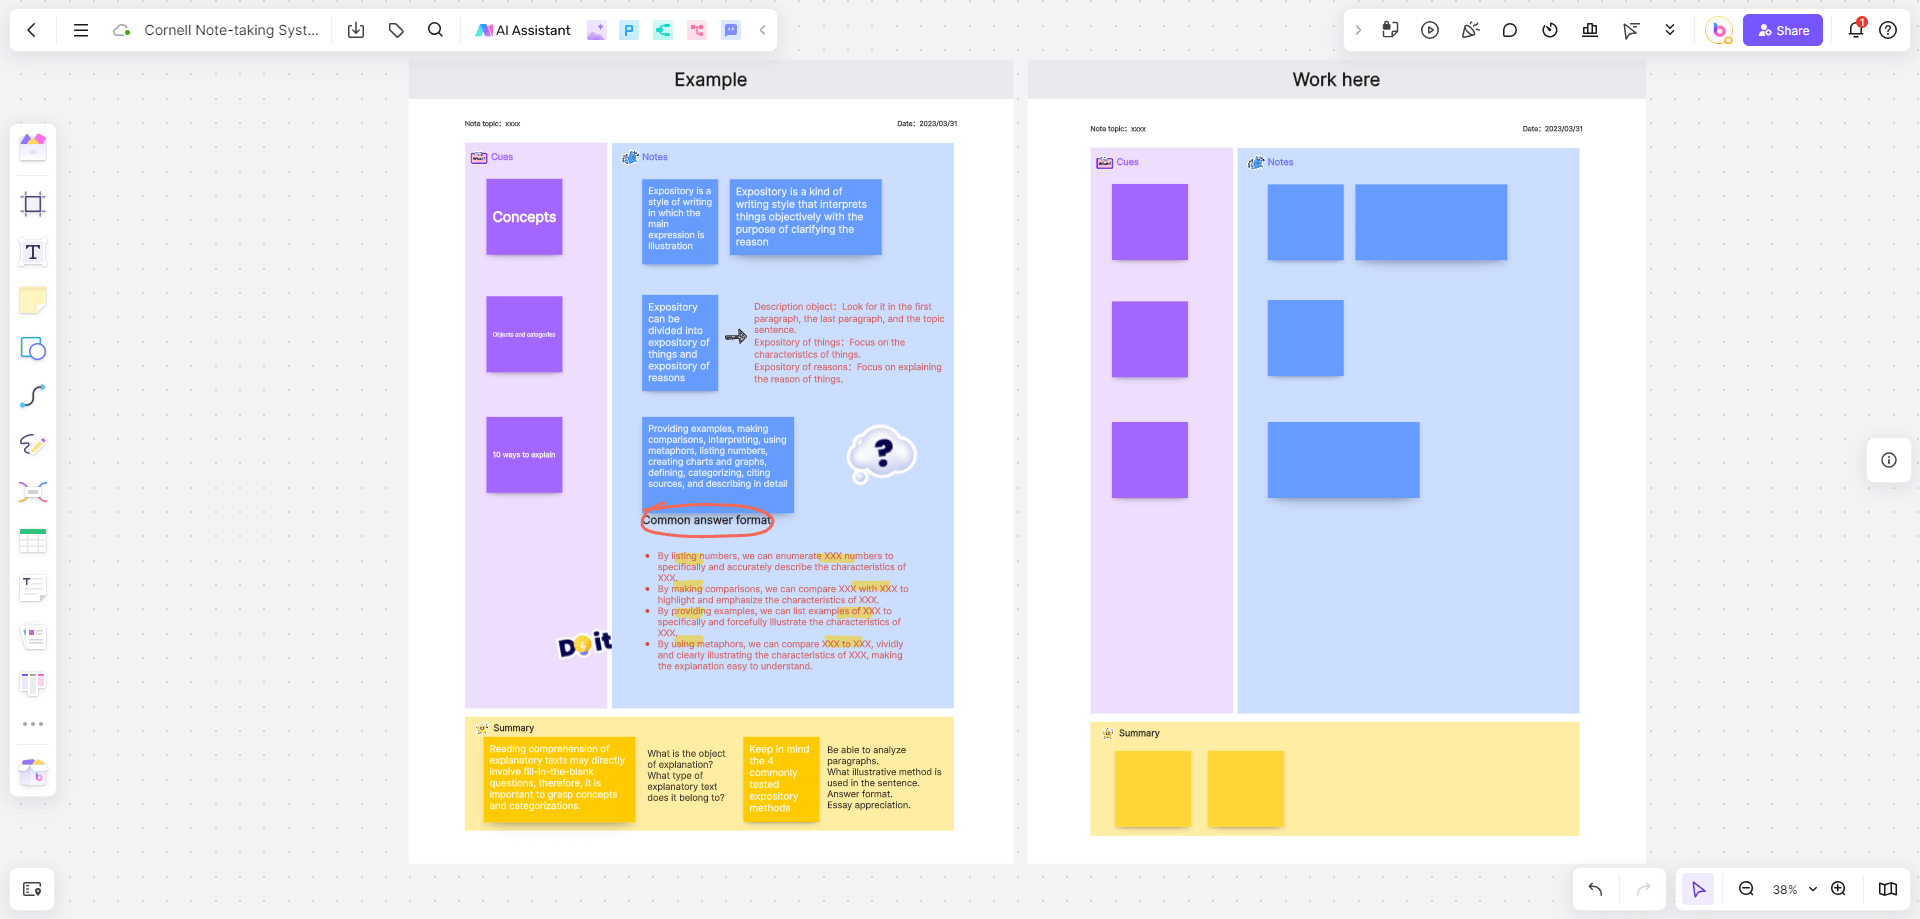Open the search magnifier
This screenshot has height=919, width=1920.
pos(435,30)
